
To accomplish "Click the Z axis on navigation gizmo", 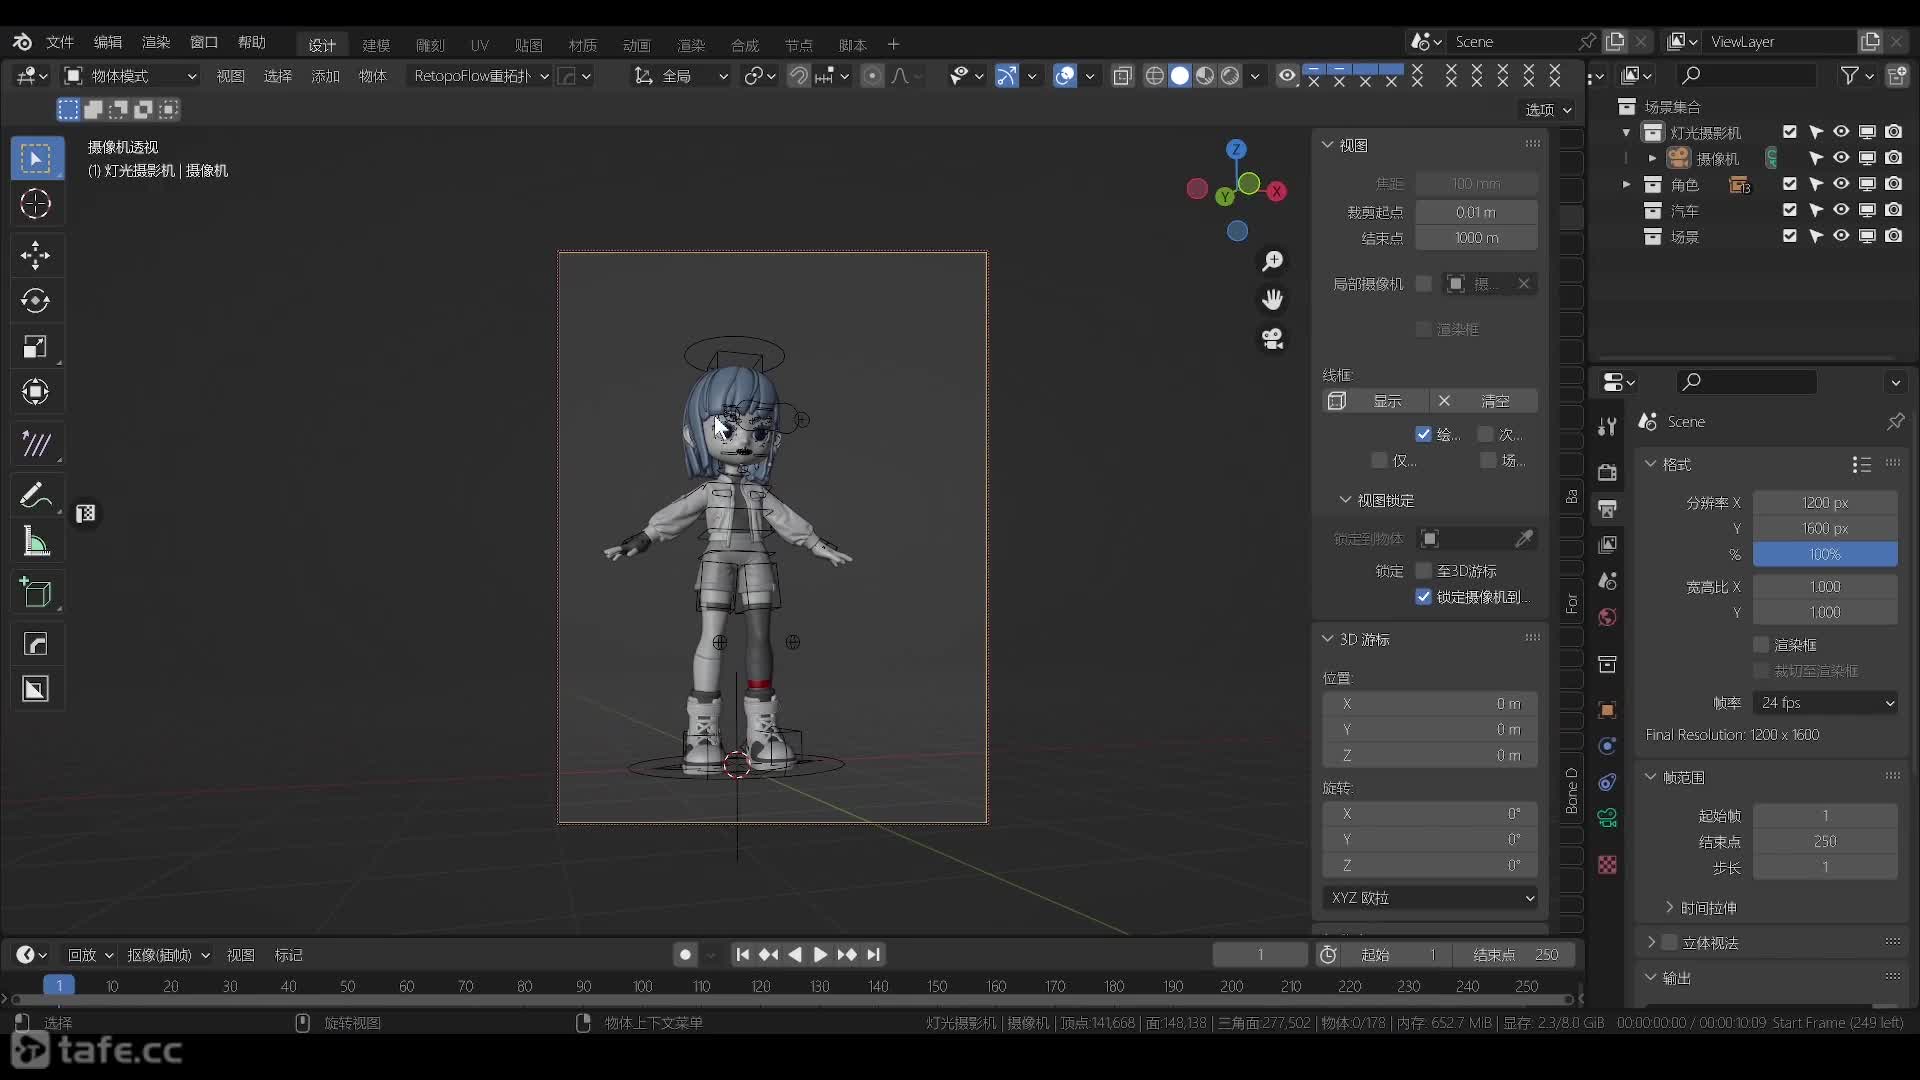I will click(x=1237, y=149).
